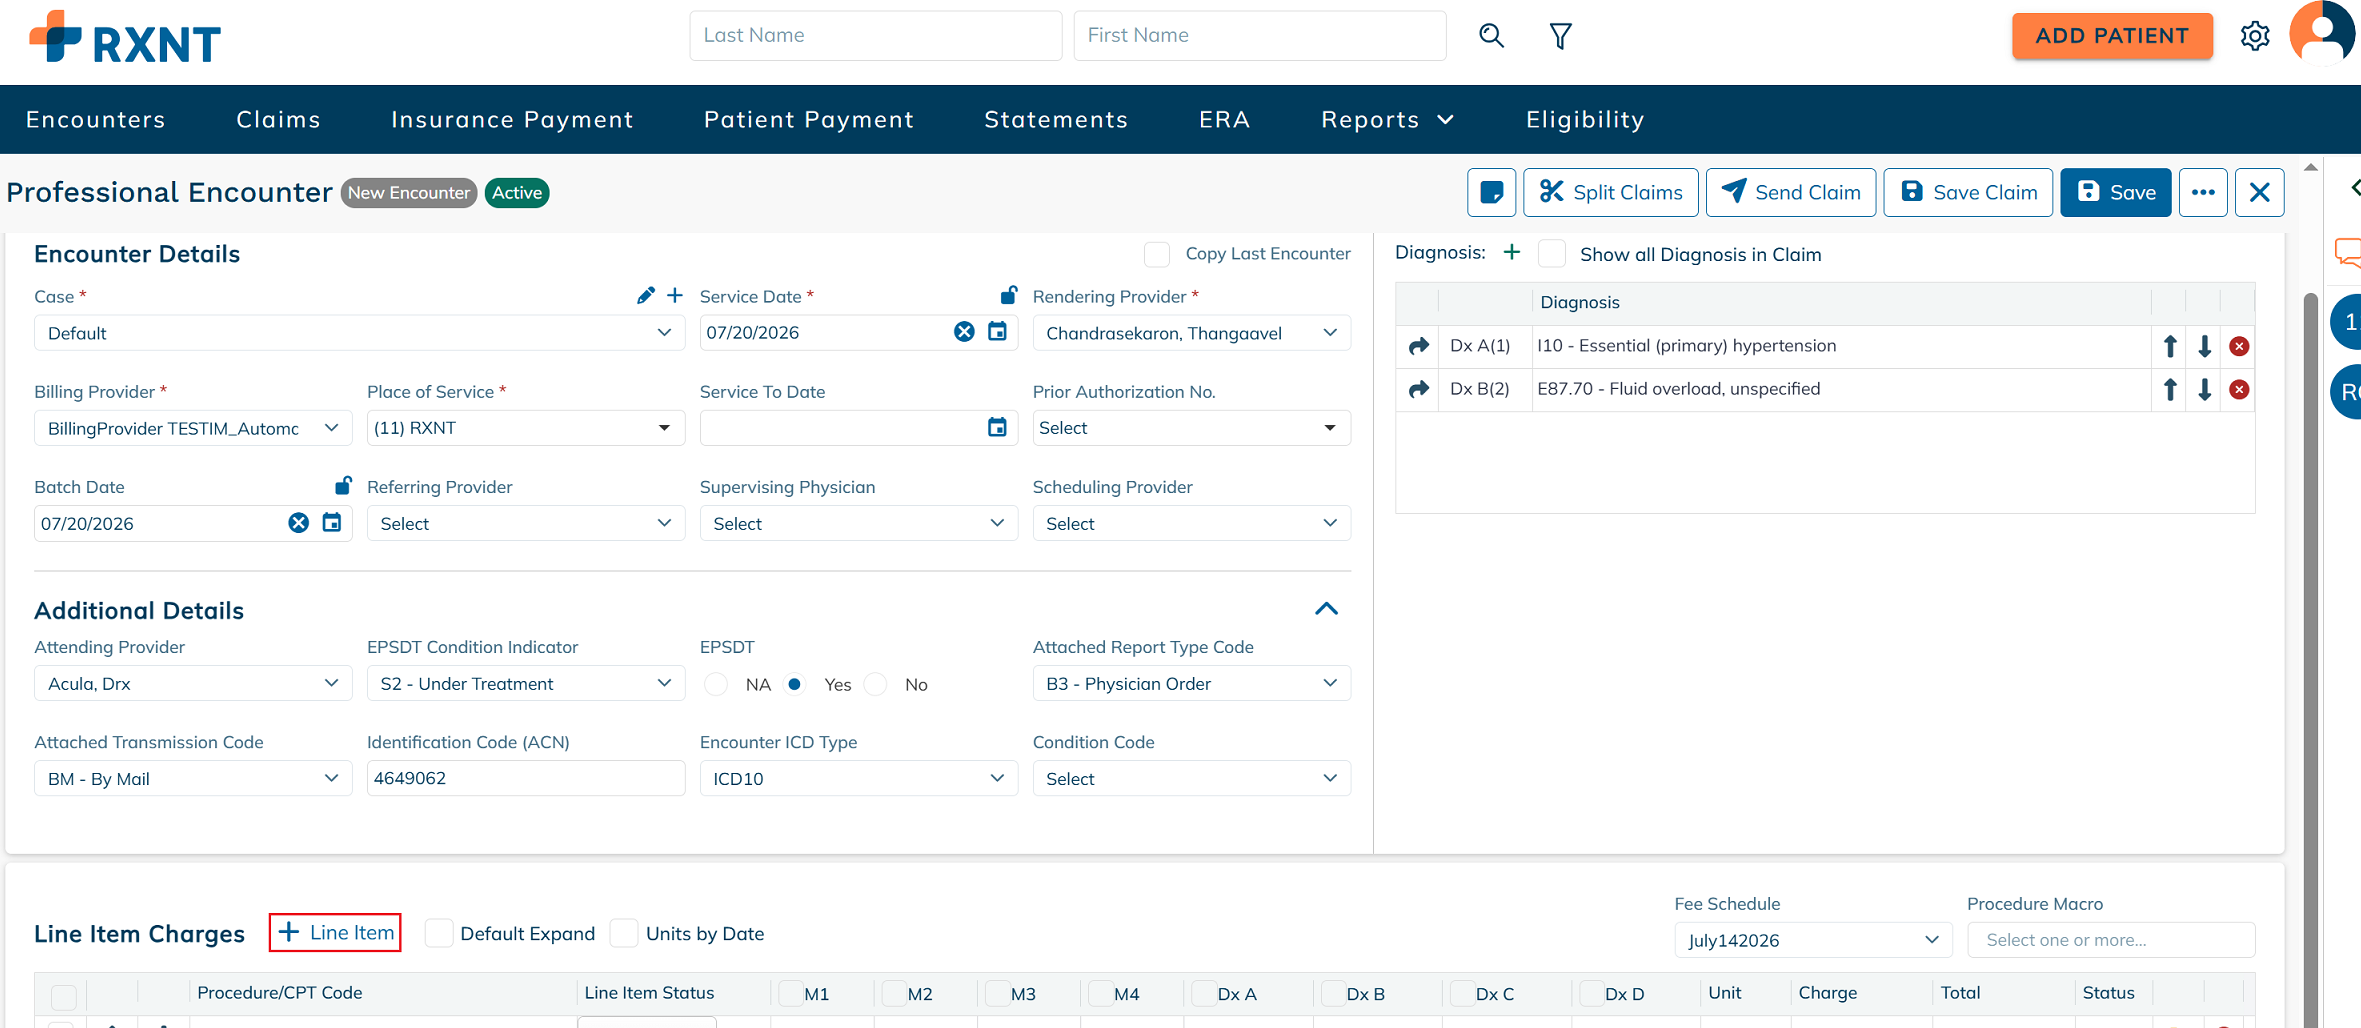The image size is (2361, 1028).
Task: Click the Send Claim button
Action: tap(1791, 192)
